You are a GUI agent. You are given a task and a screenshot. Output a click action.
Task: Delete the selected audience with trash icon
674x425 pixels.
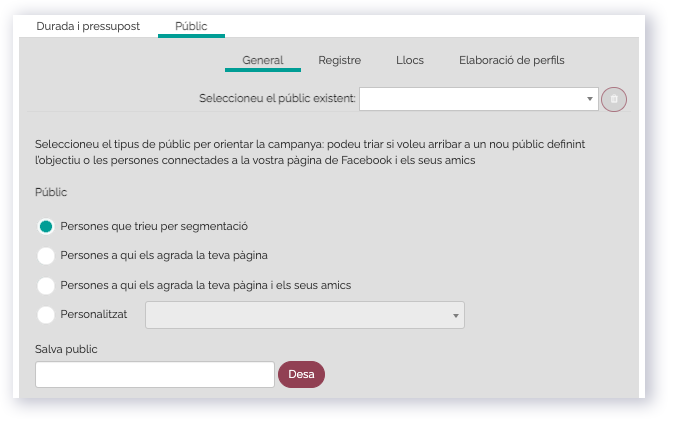613,99
